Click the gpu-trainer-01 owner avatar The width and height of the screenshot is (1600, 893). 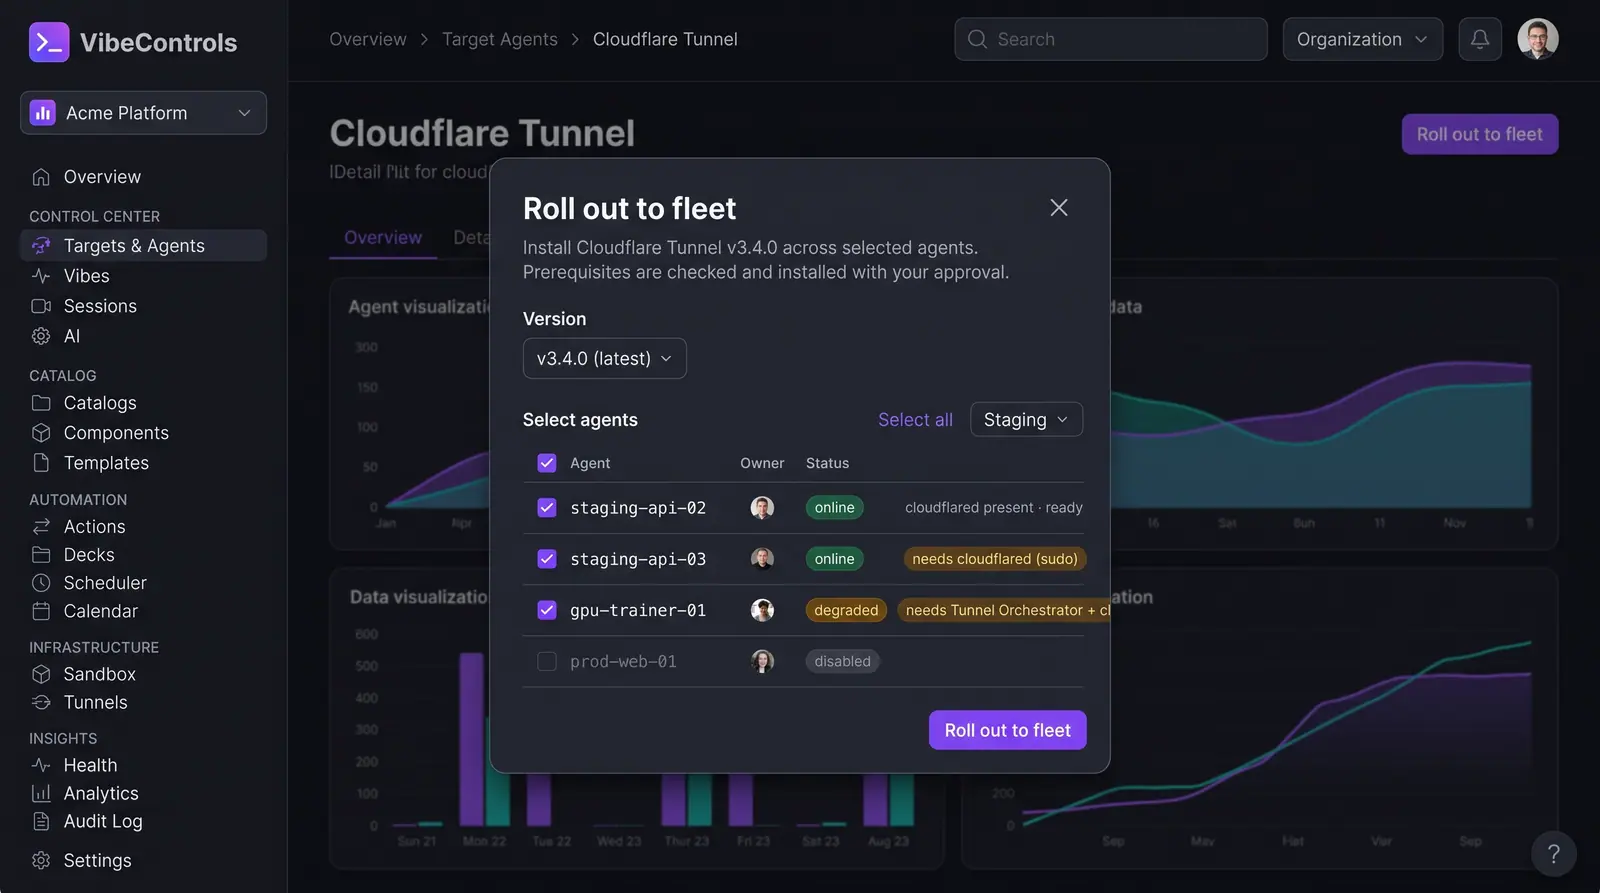tap(762, 610)
